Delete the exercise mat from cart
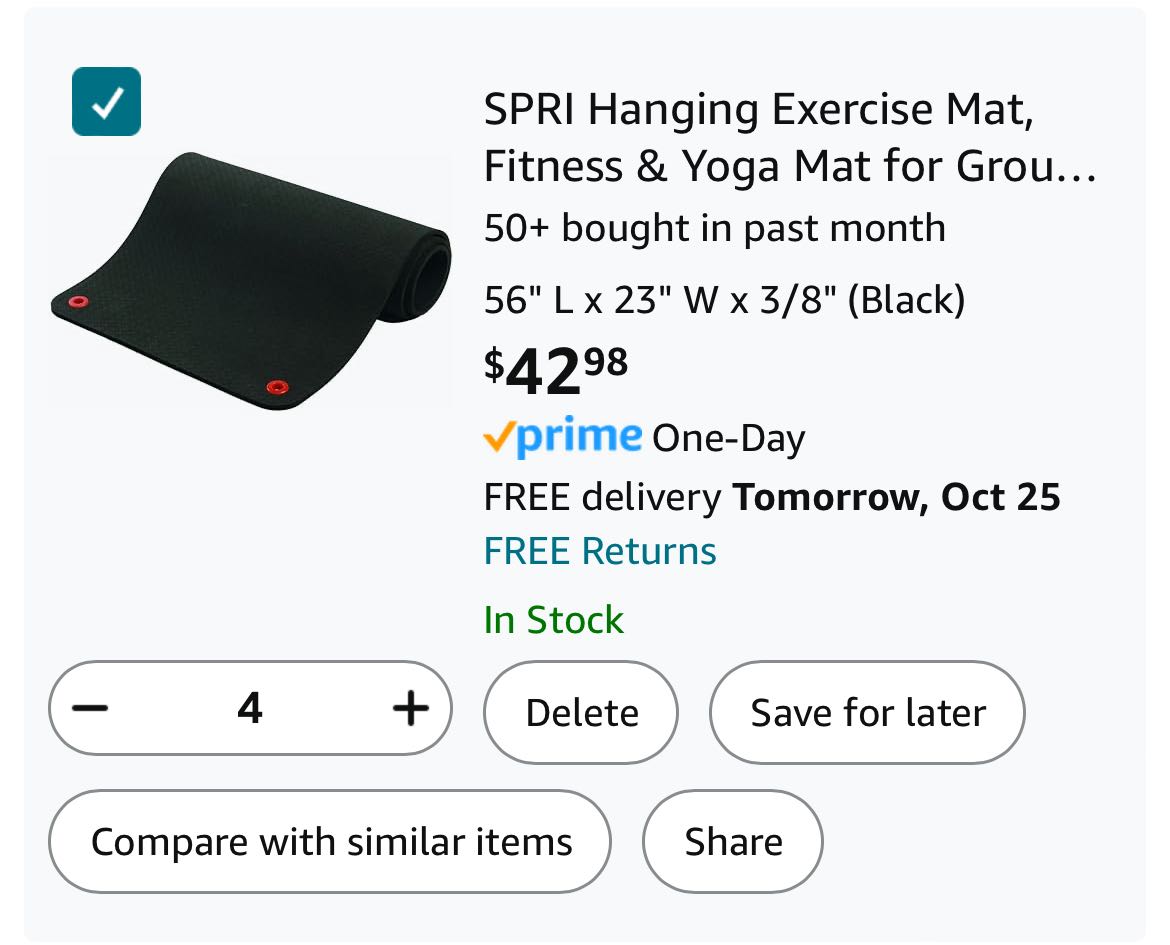This screenshot has width=1170, height=945. (581, 713)
